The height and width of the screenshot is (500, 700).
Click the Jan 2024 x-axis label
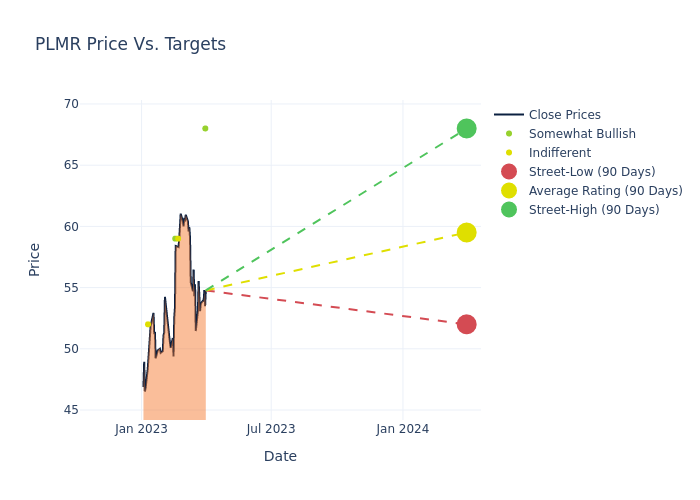[403, 429]
